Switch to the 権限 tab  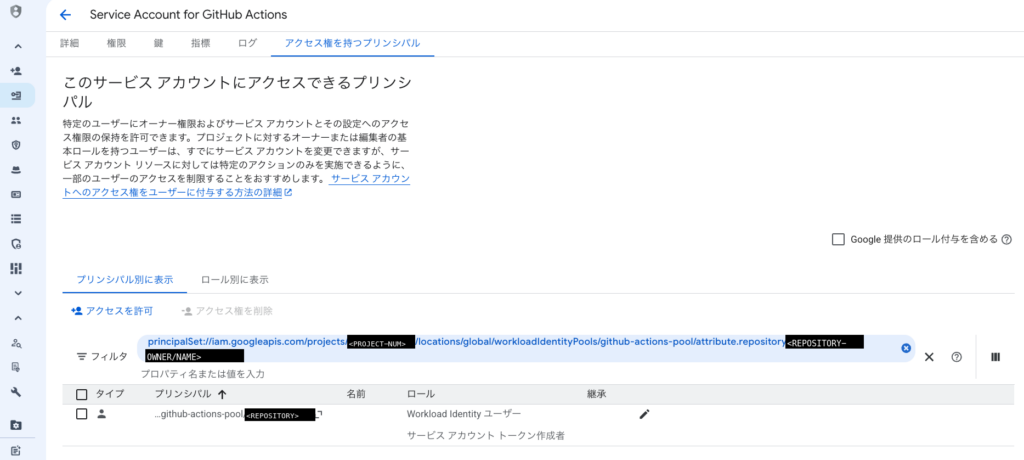[117, 43]
